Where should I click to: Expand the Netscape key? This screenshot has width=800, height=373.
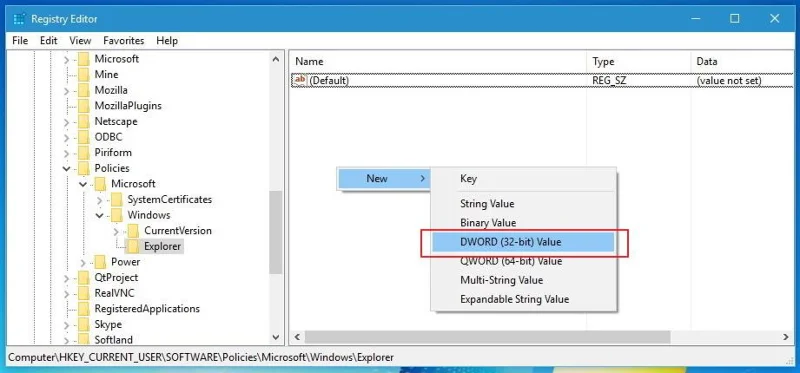click(66, 122)
